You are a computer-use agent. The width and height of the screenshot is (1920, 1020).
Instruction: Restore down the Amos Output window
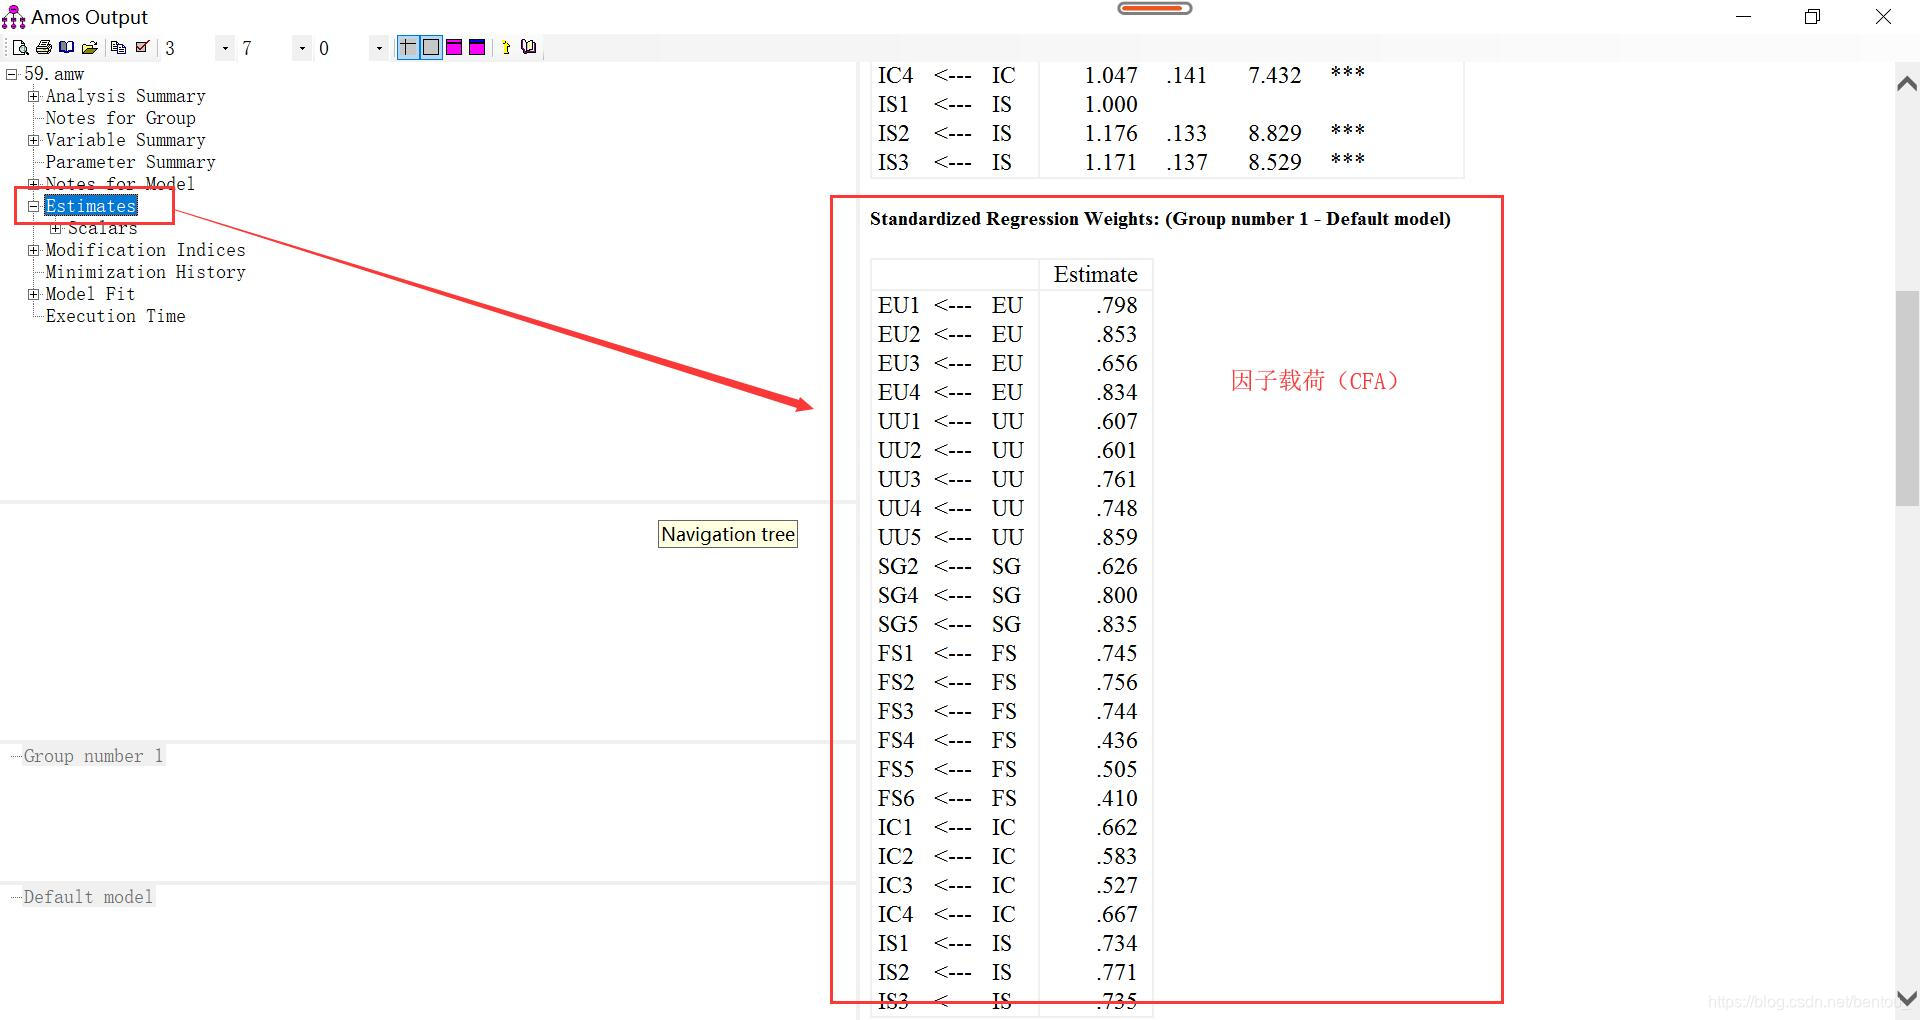(1812, 16)
